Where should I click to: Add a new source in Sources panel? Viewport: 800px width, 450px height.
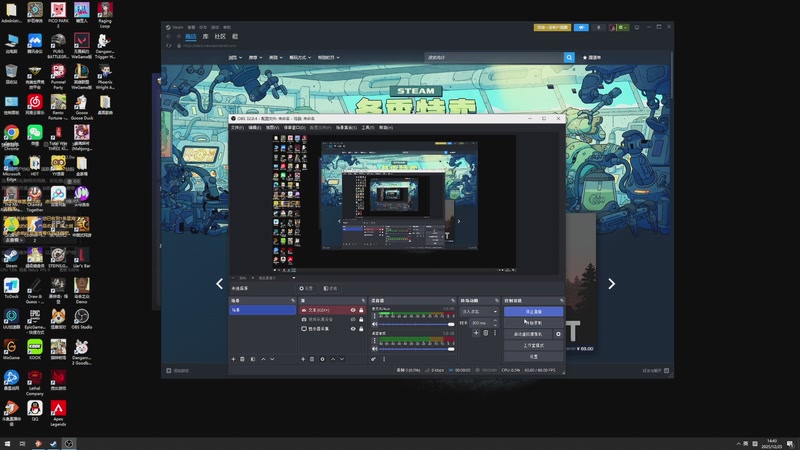pos(303,359)
